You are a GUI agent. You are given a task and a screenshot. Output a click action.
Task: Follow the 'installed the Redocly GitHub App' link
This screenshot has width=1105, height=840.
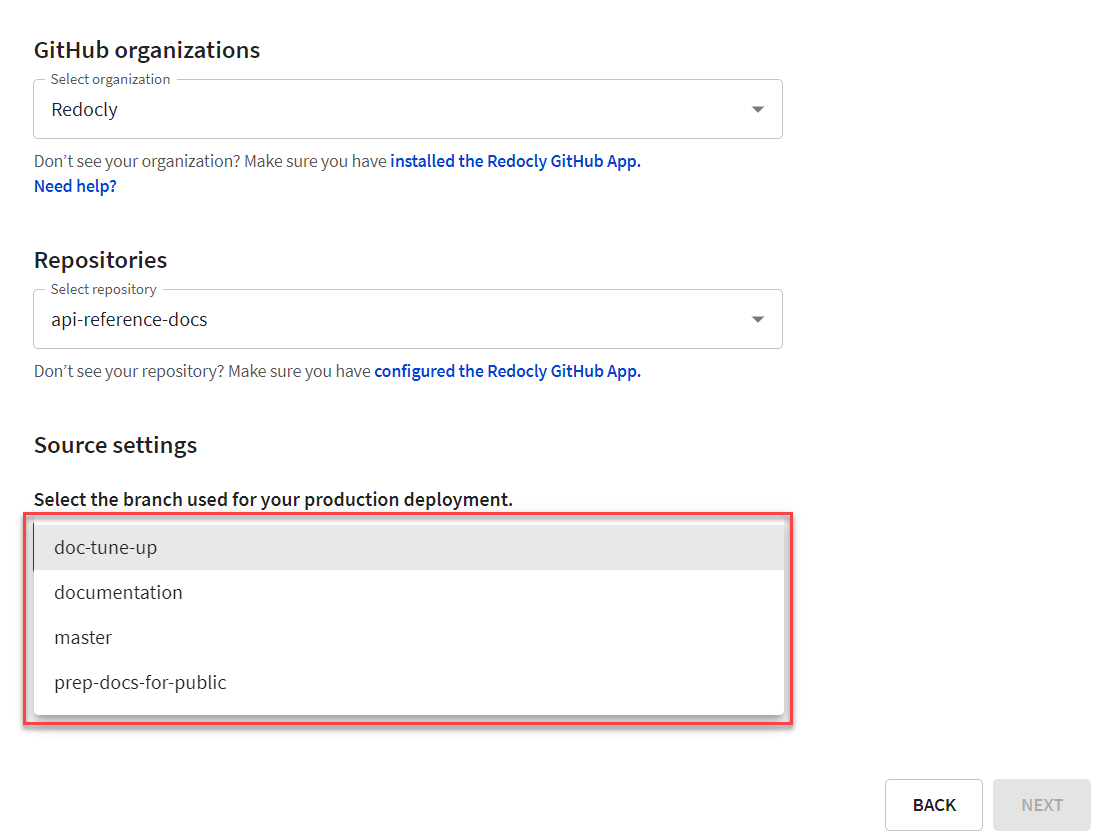point(515,161)
